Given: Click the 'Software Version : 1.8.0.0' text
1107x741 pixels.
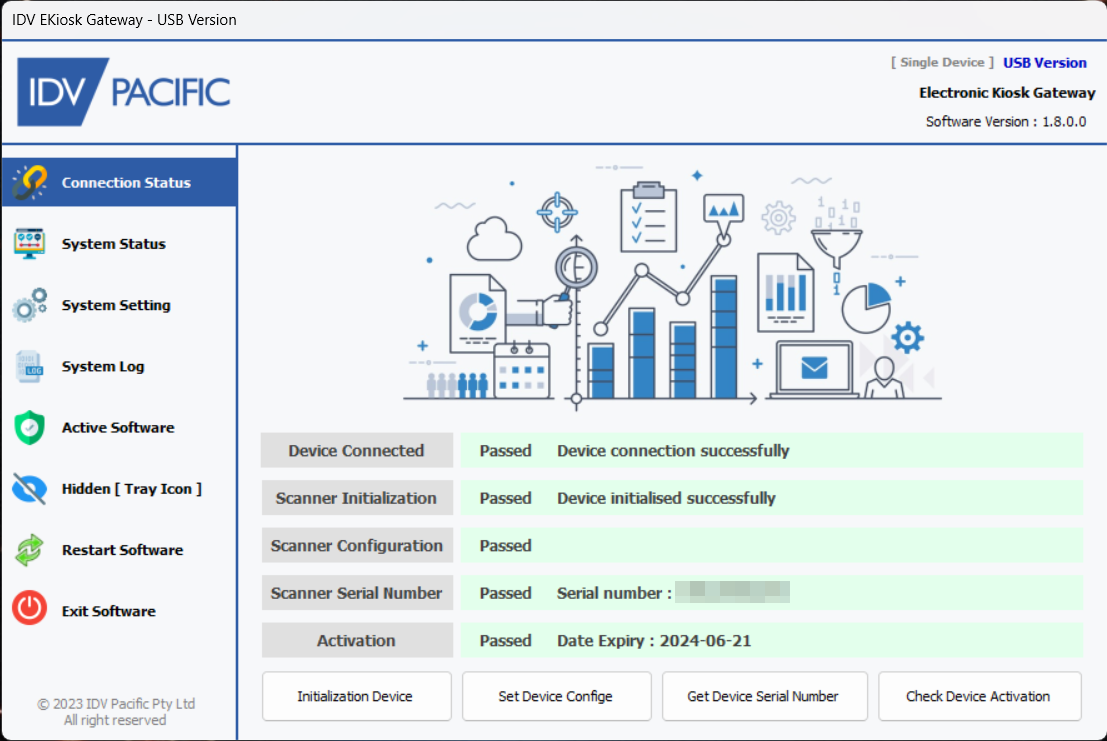Looking at the screenshot, I should 1006,121.
